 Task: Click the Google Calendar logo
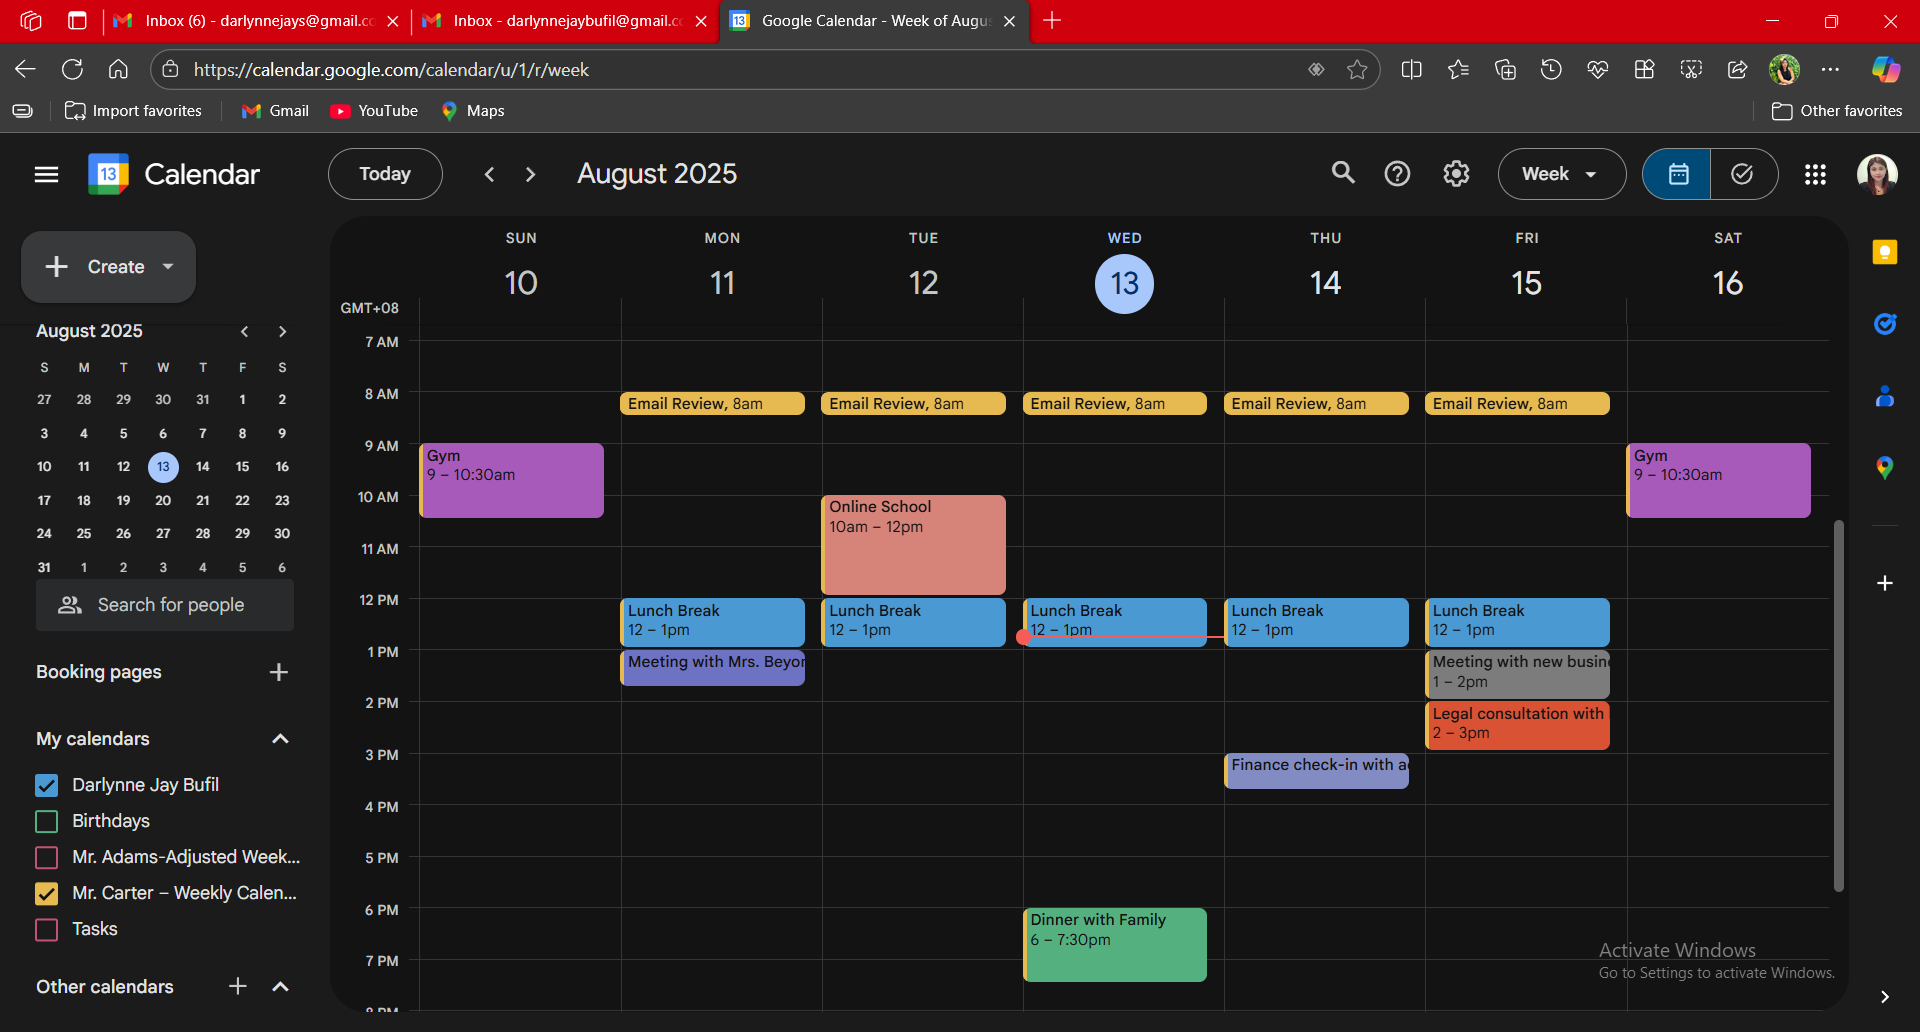pos(108,174)
